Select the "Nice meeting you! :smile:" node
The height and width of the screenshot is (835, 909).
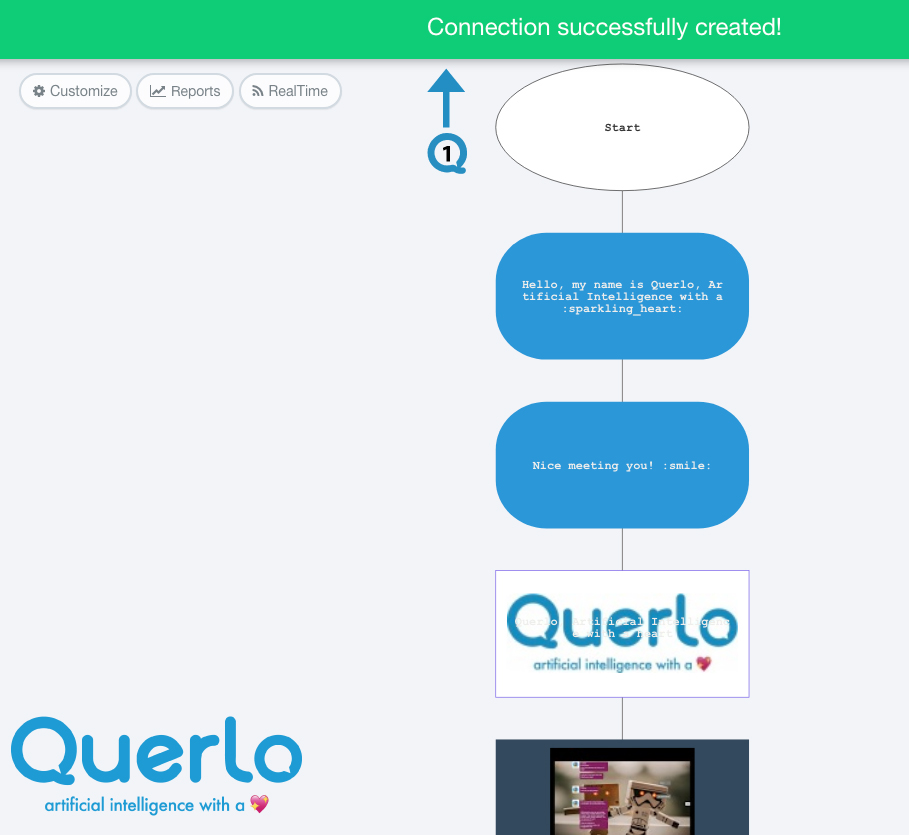622,465
